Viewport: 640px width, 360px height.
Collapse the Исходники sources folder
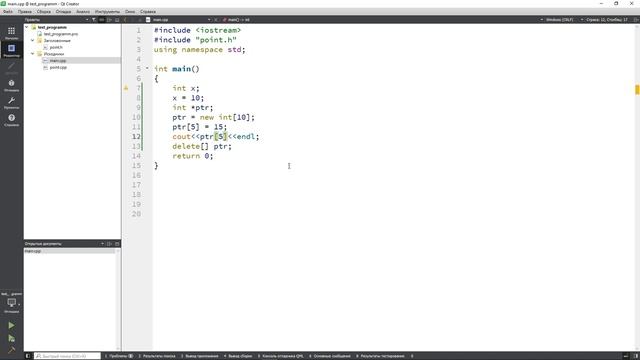pos(33,54)
